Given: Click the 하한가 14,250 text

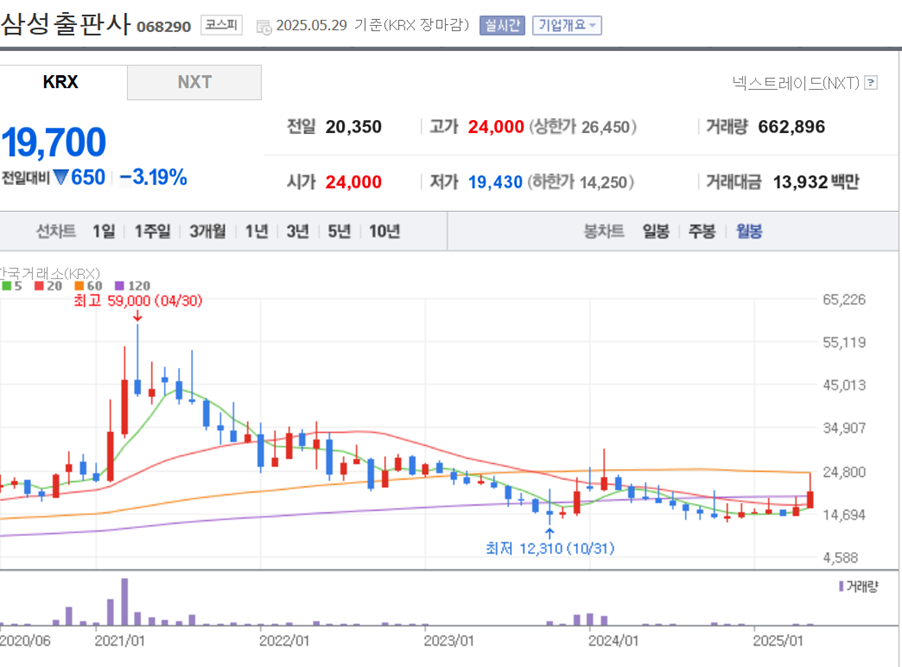Looking at the screenshot, I should (x=580, y=182).
